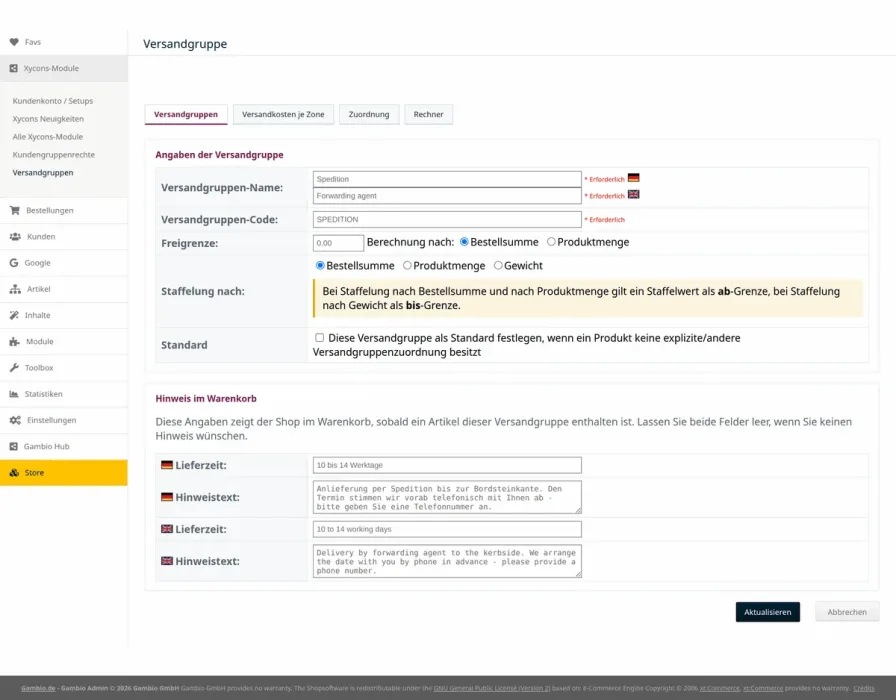
Task: Click the Module puzzle icon
Action: [15, 342]
